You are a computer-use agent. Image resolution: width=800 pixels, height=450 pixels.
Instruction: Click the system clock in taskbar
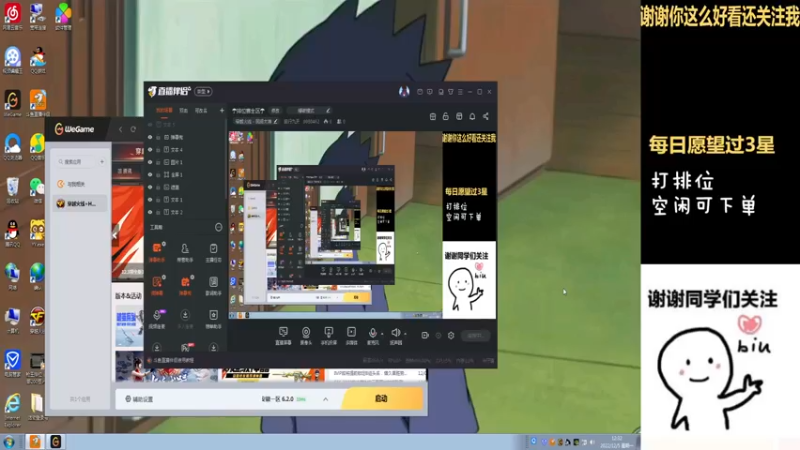point(617,442)
